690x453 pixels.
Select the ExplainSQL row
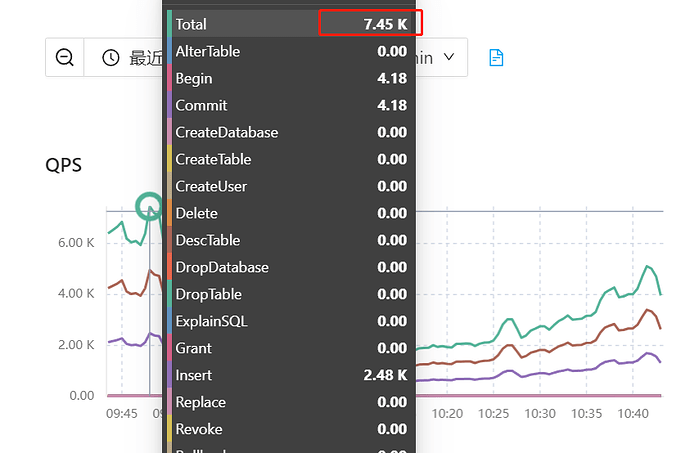[x=291, y=321]
